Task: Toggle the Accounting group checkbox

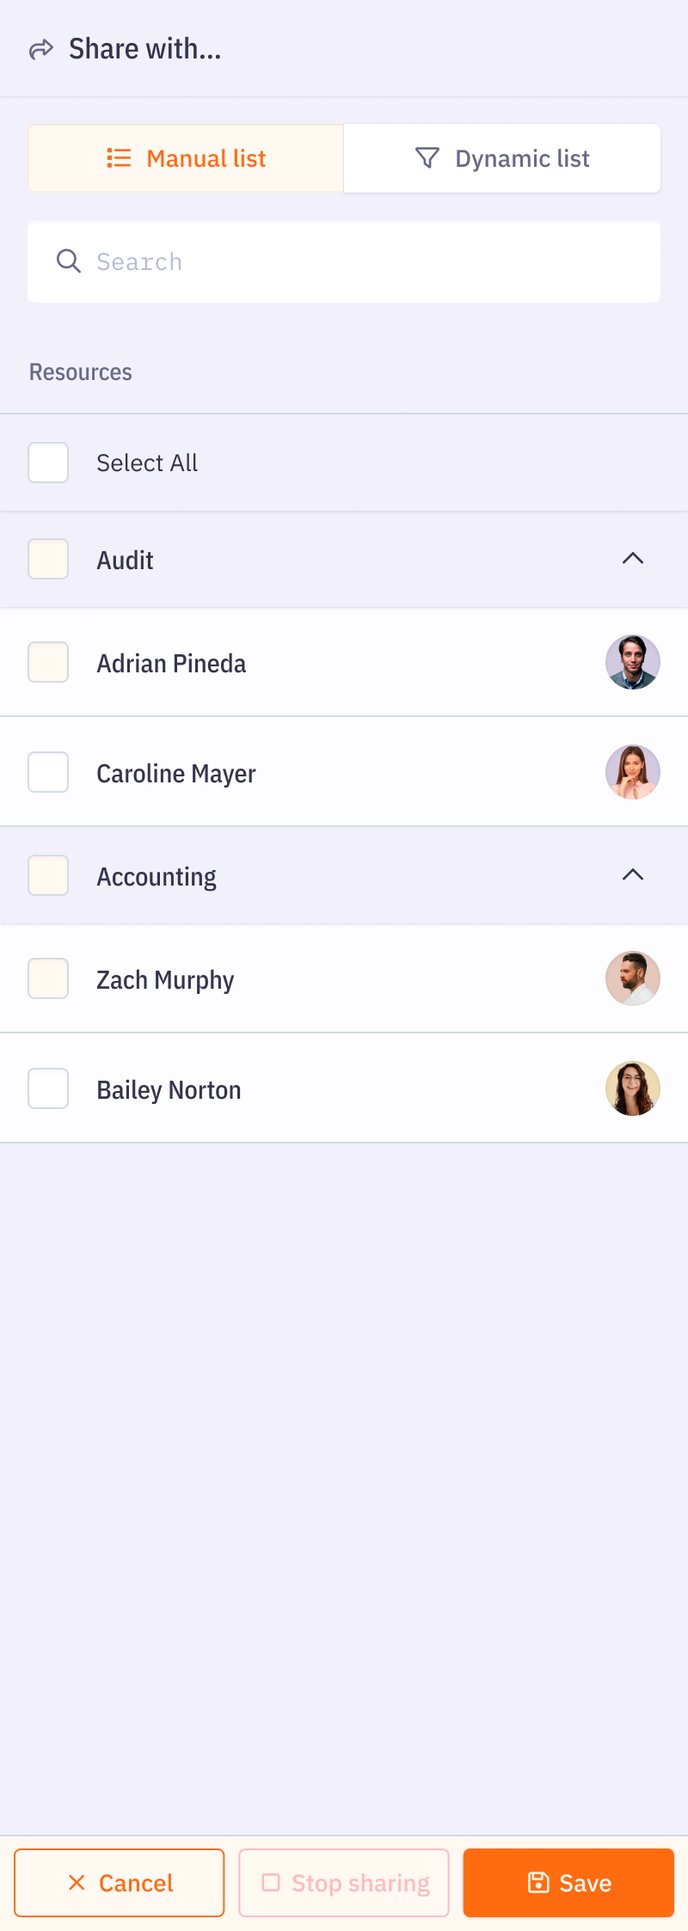Action: pyautogui.click(x=48, y=875)
